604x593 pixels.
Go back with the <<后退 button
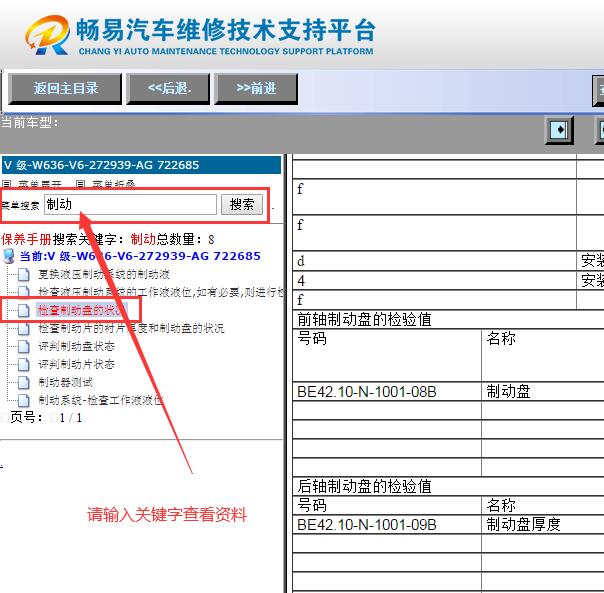pos(168,89)
